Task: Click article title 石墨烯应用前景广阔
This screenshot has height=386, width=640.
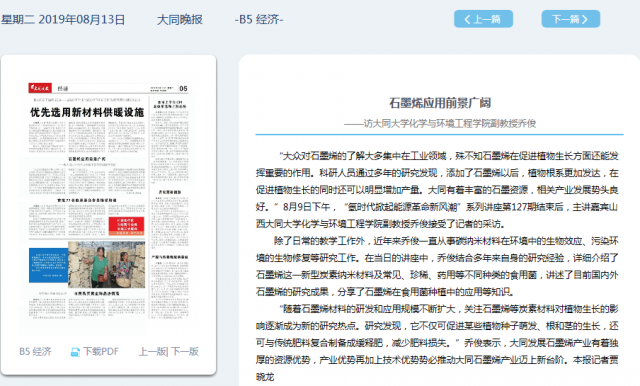Action: 440,103
